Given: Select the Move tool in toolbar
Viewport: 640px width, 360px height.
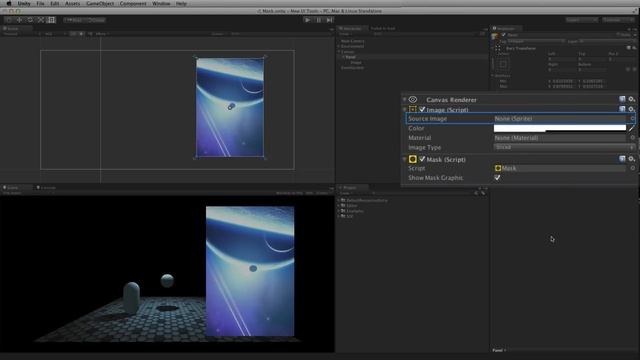Looking at the screenshot, I should click(19, 20).
